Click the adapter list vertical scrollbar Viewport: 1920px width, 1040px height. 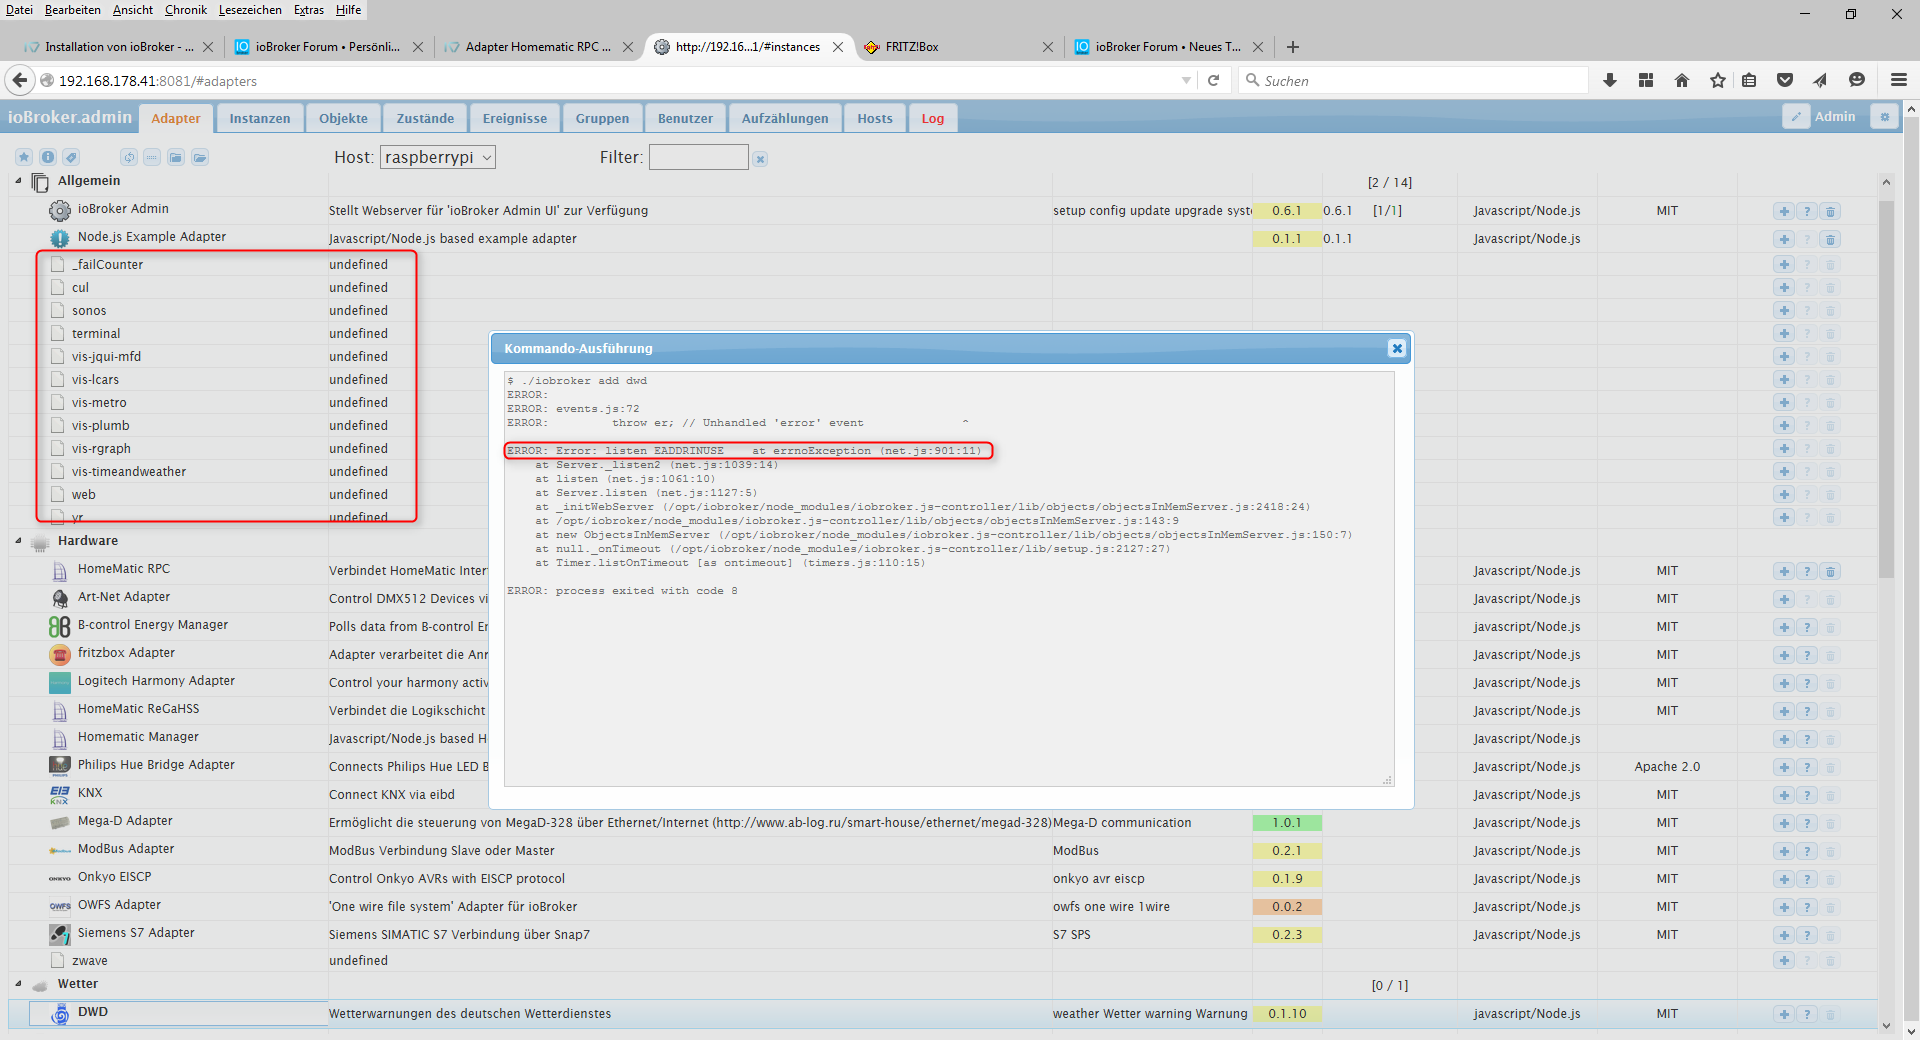tap(1886, 390)
